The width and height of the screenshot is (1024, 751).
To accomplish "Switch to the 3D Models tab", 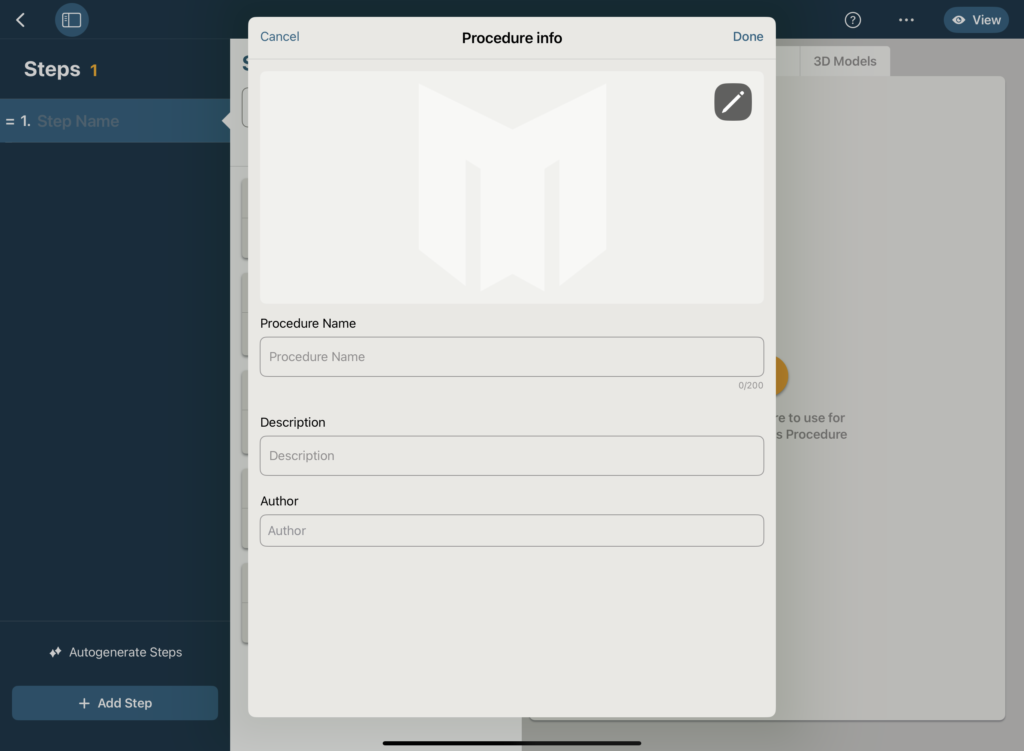I will pyautogui.click(x=844, y=61).
